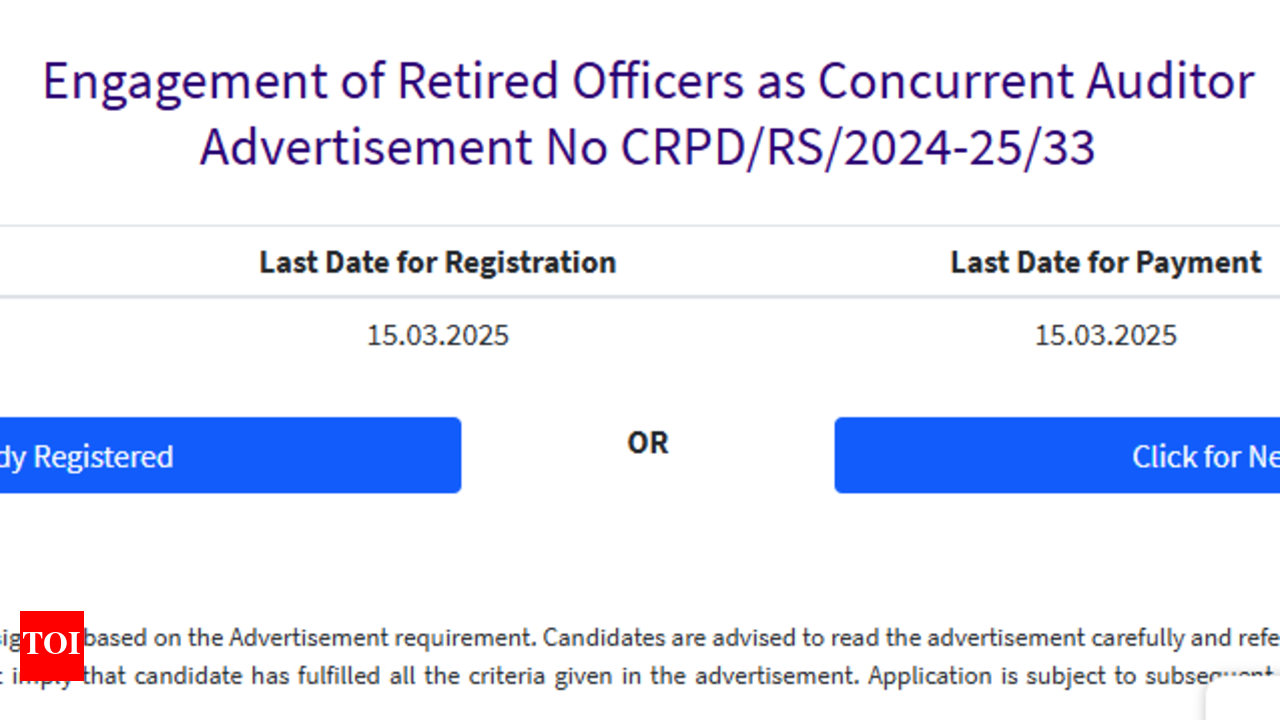Click the OR separator text
The image size is (1280, 720).
coord(647,443)
